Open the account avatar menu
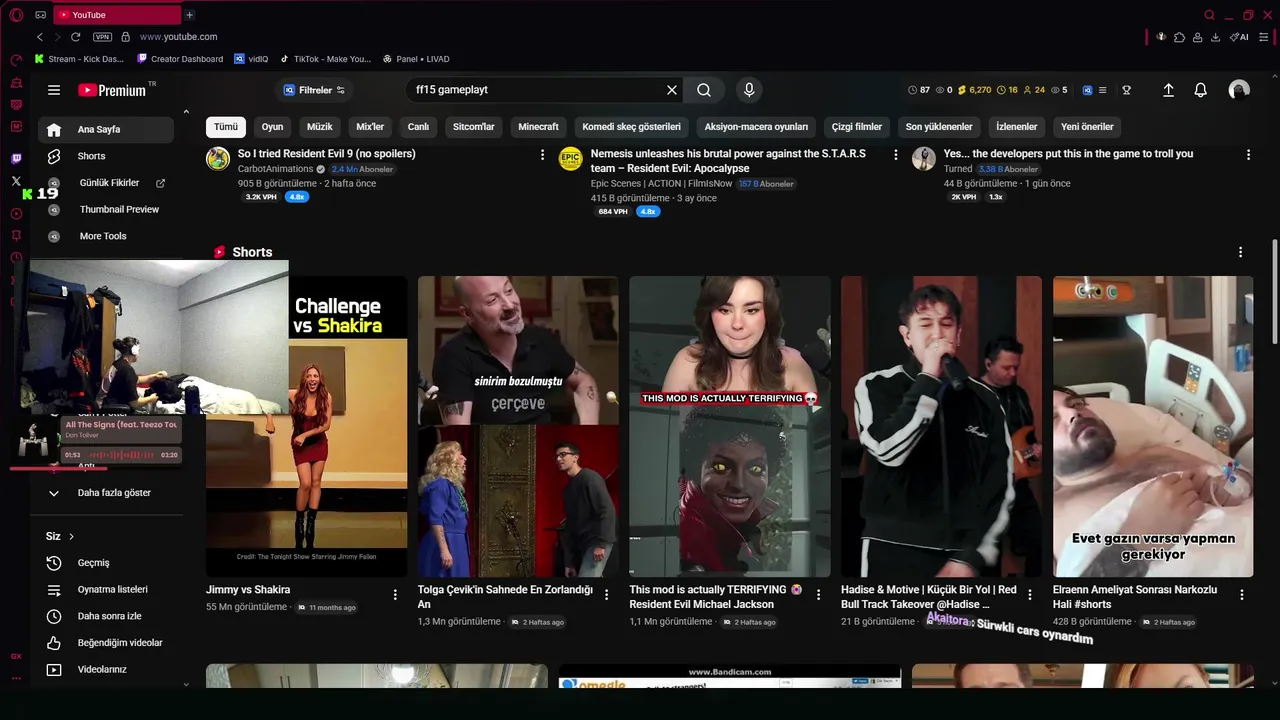 (x=1239, y=90)
